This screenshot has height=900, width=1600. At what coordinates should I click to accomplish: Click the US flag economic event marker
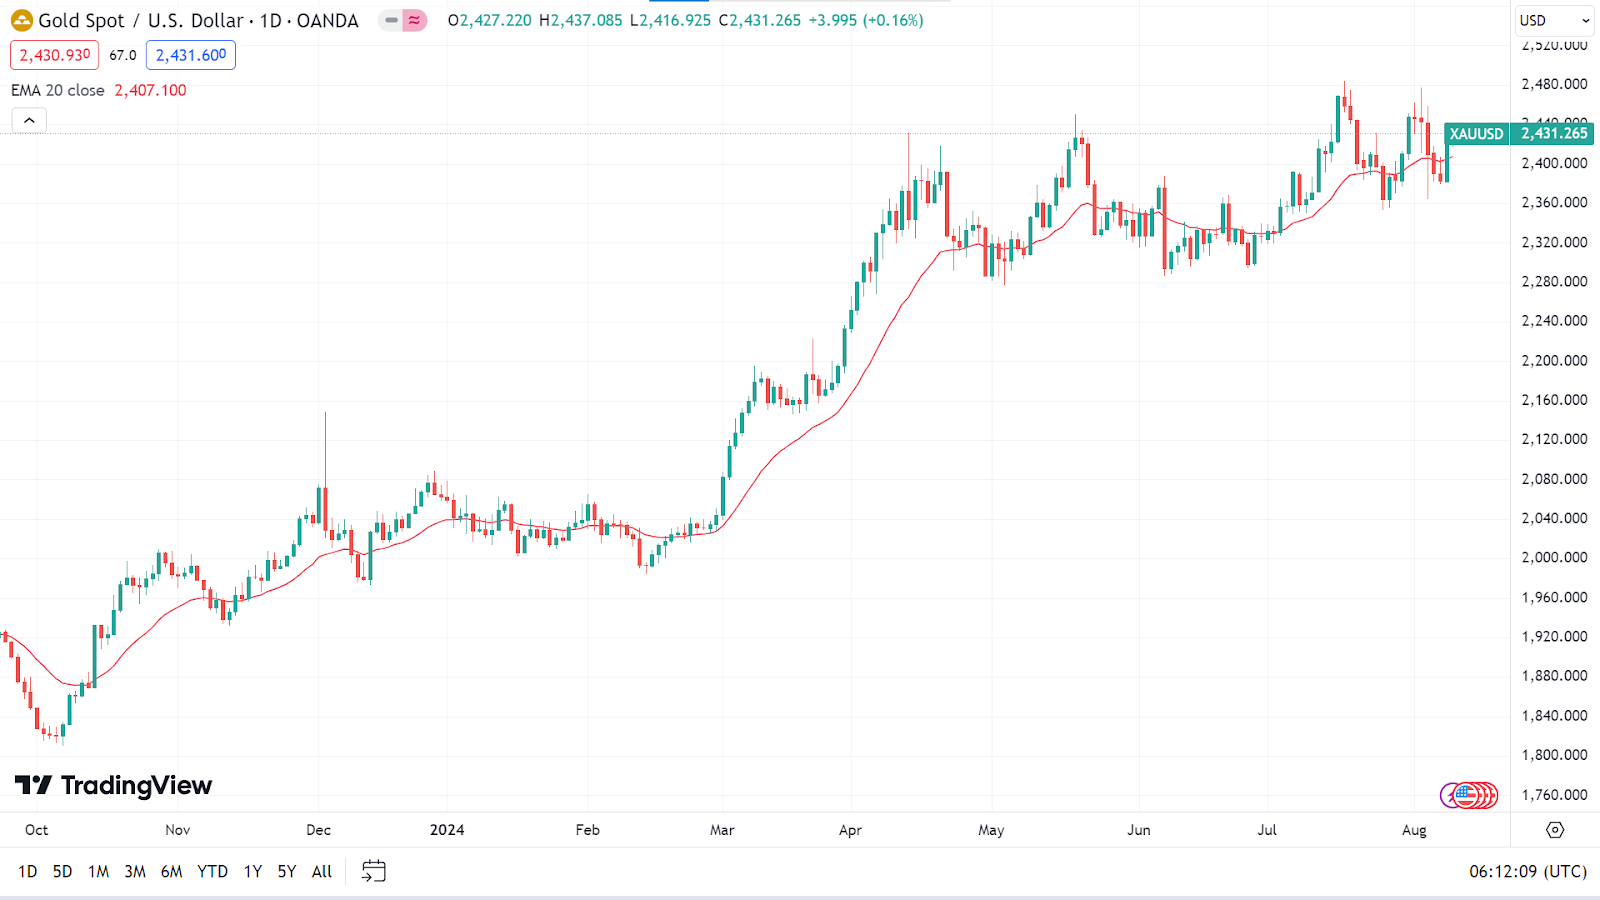pyautogui.click(x=1466, y=795)
